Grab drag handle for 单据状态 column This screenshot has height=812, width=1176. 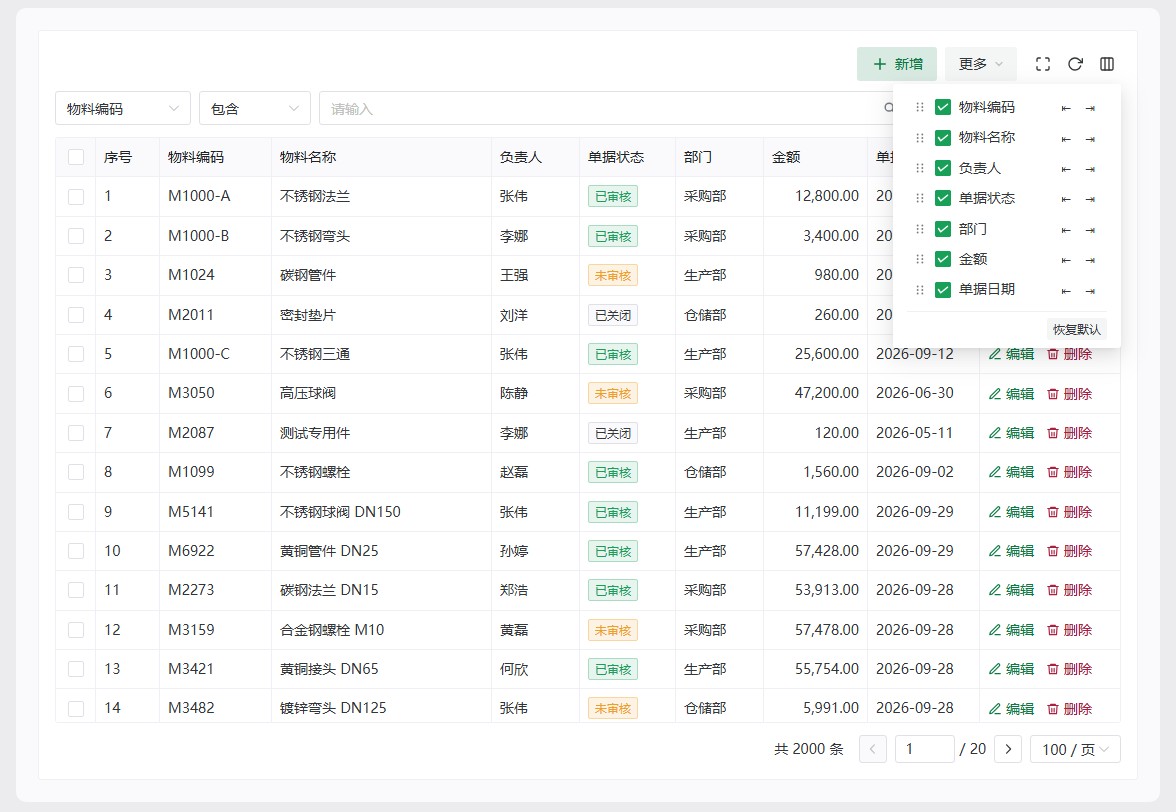tap(920, 198)
